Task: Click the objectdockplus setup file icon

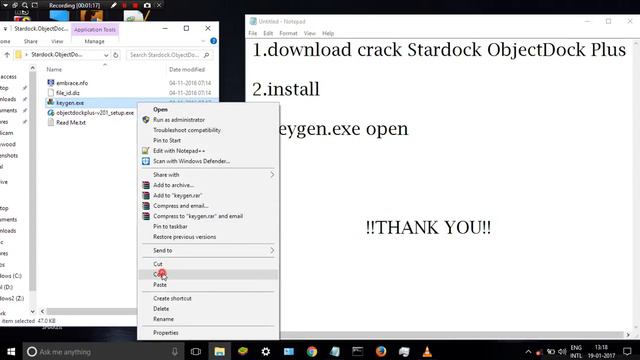Action: point(51,113)
